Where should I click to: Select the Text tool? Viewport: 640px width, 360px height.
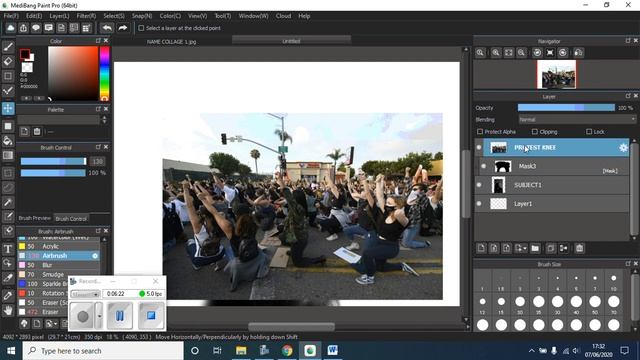coord(8,249)
